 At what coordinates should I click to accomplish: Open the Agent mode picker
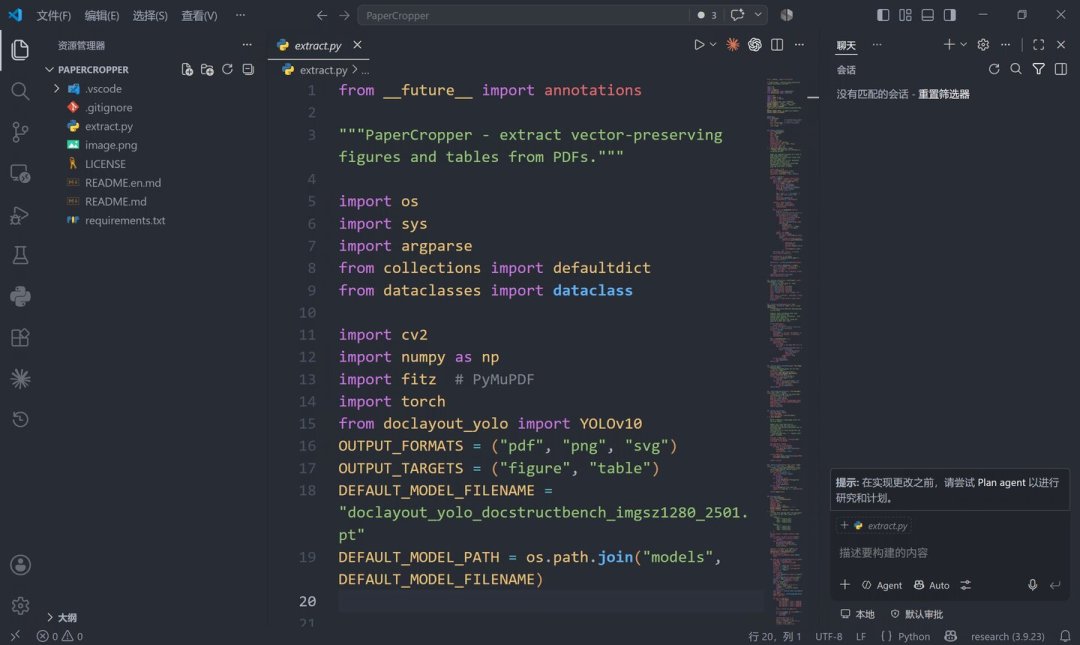882,585
